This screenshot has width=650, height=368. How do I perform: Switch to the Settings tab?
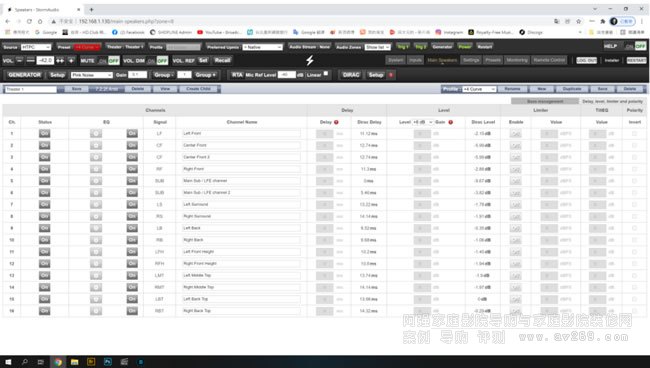(471, 61)
